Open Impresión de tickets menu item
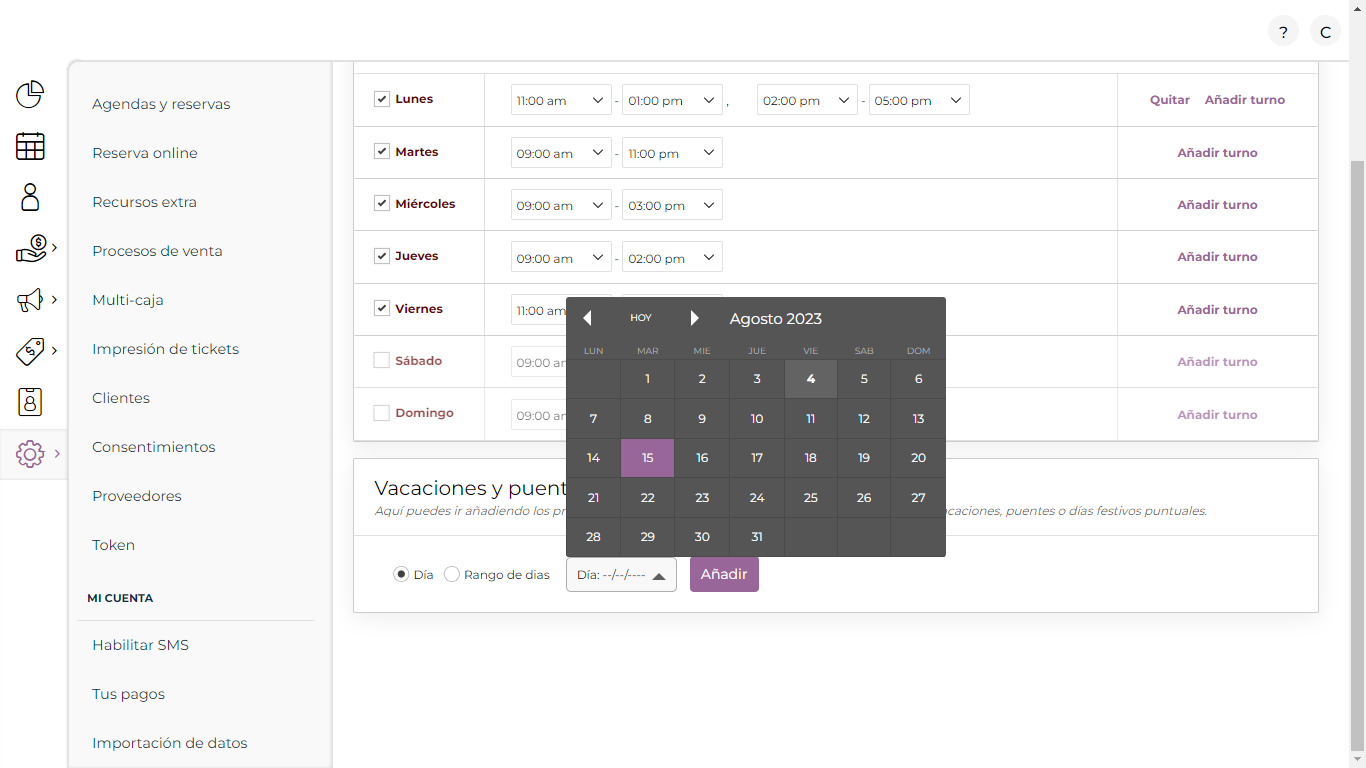The width and height of the screenshot is (1366, 768). (165, 349)
